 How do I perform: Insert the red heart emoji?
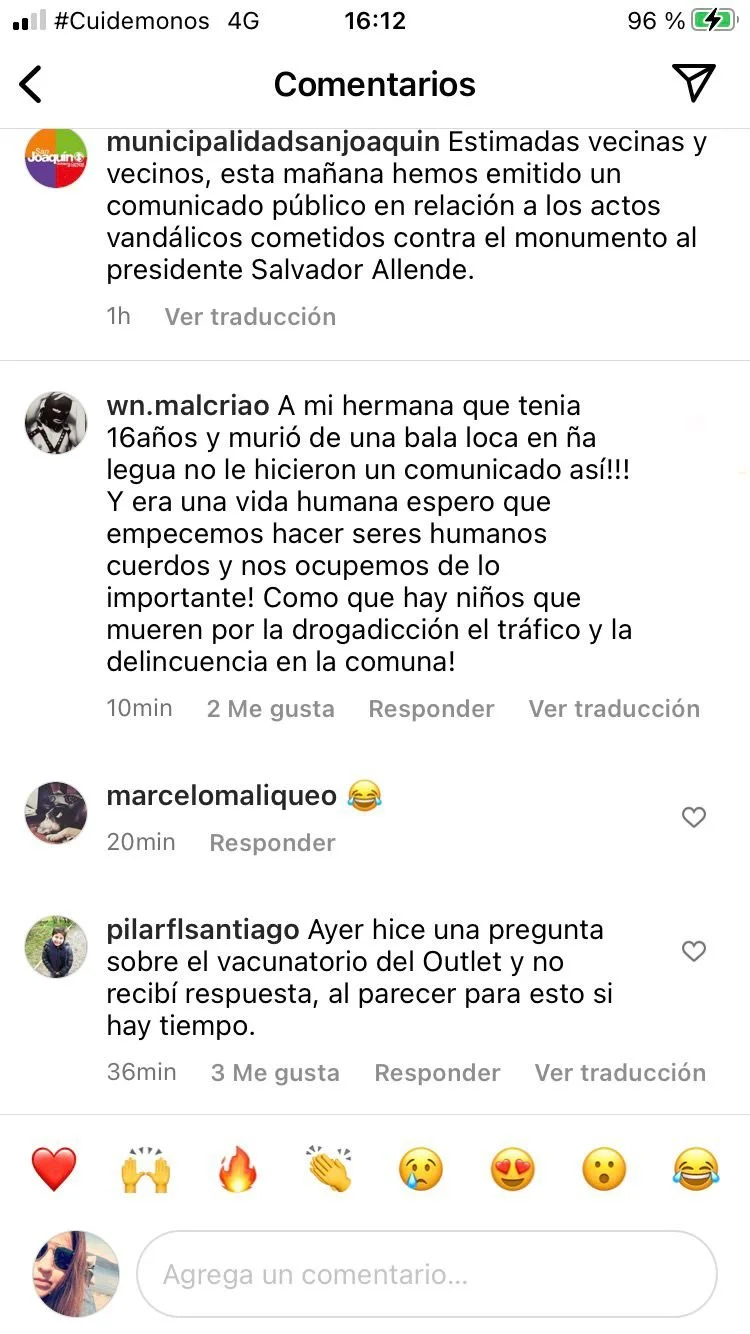54,1168
